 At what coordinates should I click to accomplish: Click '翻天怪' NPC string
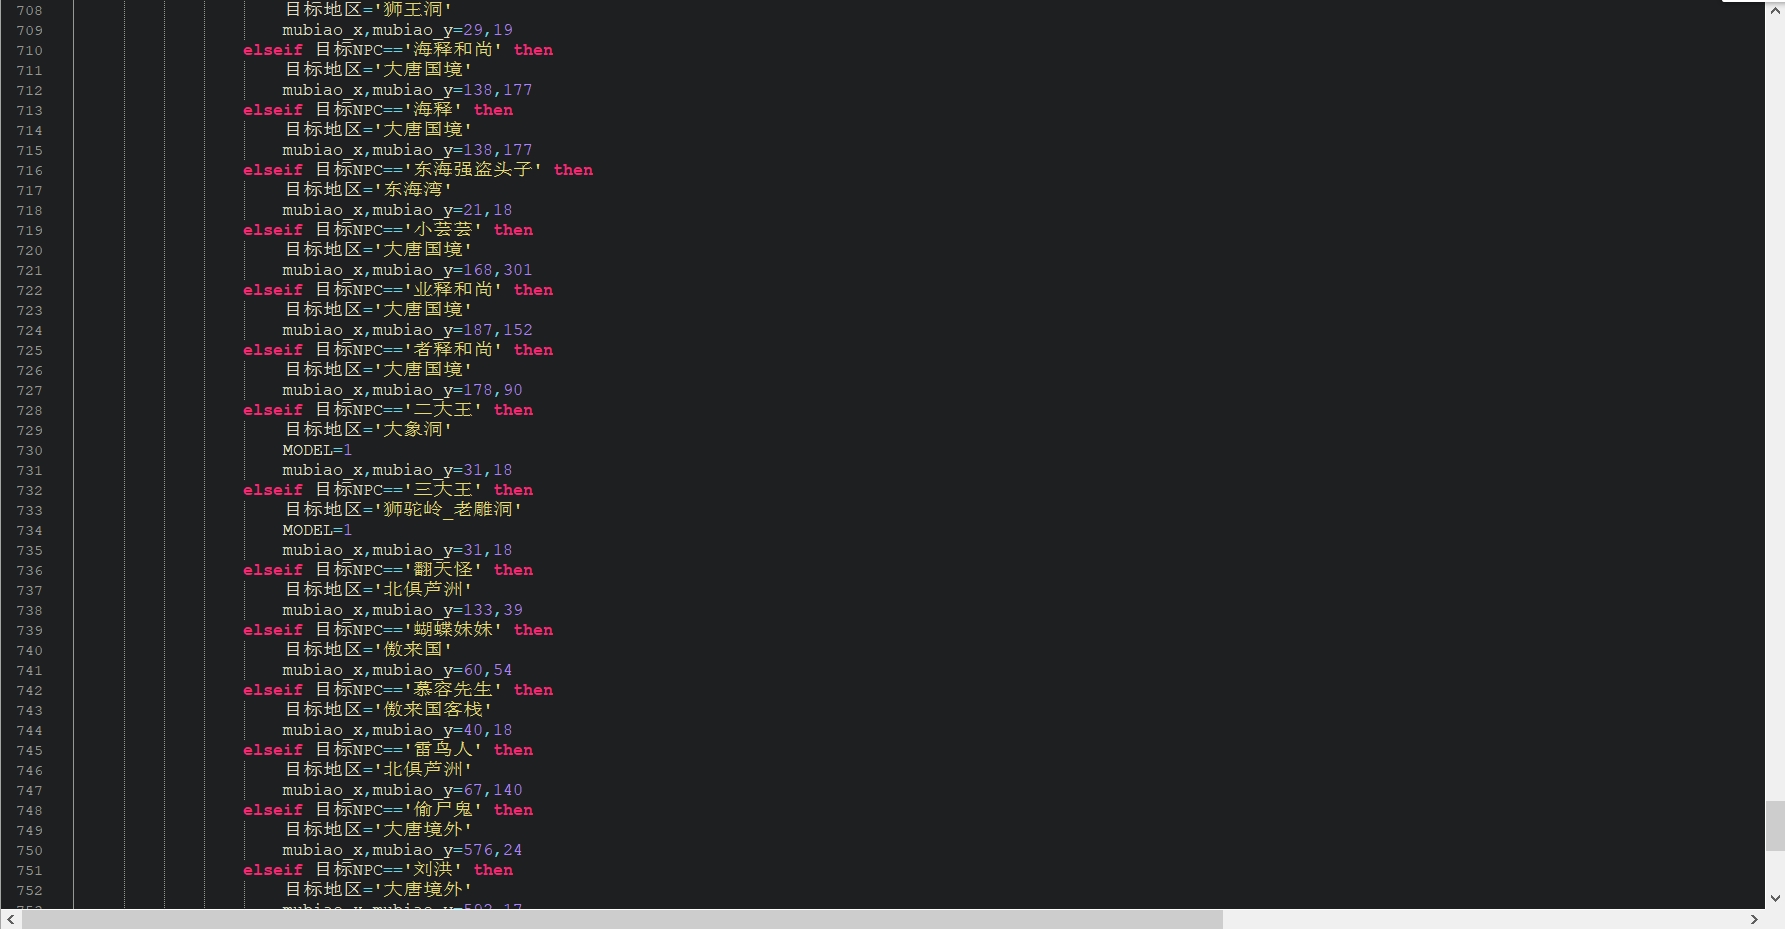pyautogui.click(x=443, y=570)
